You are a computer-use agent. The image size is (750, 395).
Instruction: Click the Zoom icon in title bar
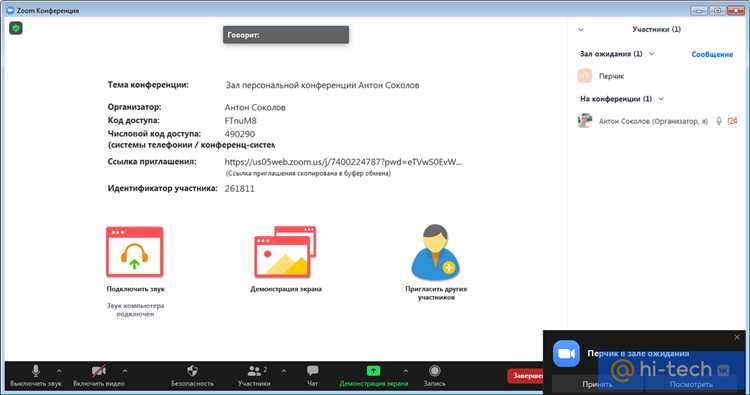(10, 10)
